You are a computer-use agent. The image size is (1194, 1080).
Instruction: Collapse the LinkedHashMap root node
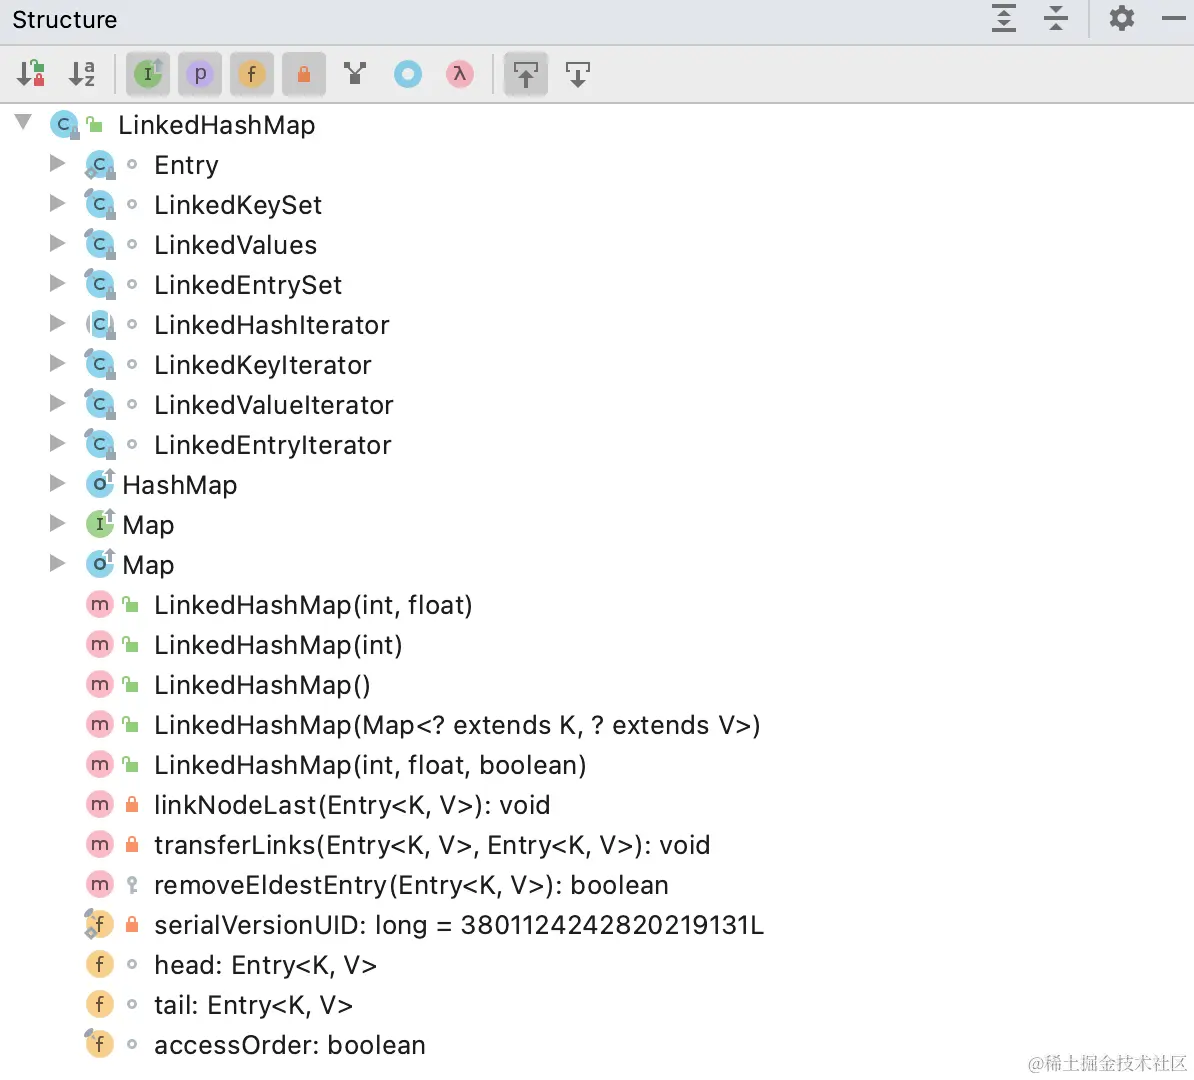tap(23, 123)
